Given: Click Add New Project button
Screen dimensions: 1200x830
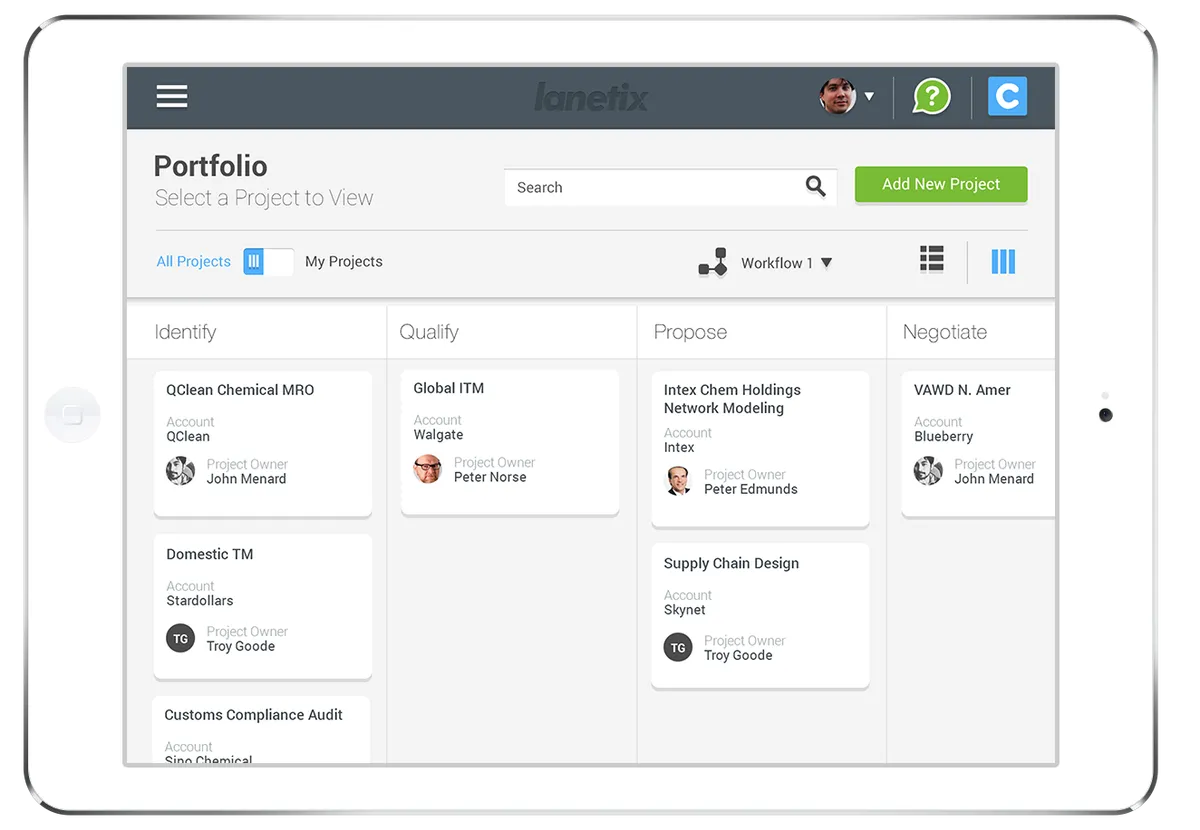Looking at the screenshot, I should pos(941,184).
